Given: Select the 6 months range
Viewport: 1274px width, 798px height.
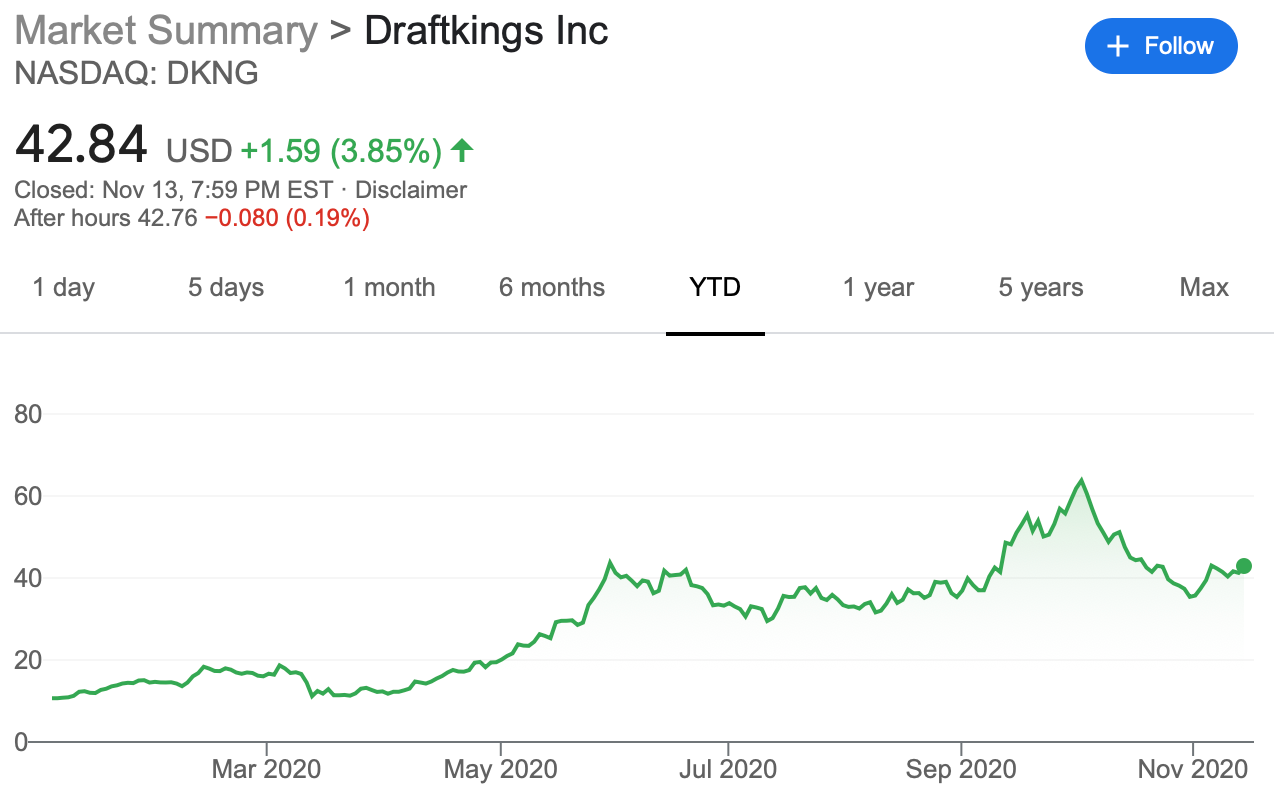Looking at the screenshot, I should [x=552, y=287].
